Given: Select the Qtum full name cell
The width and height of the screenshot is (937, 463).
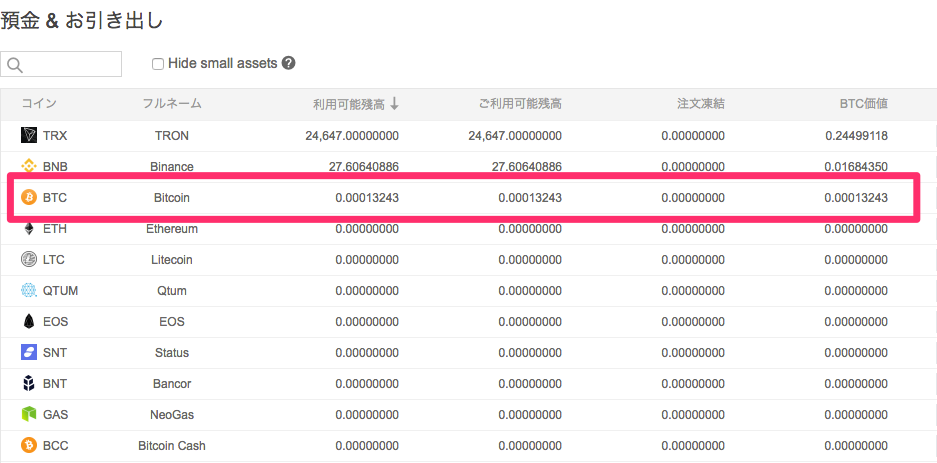Looking at the screenshot, I should 172,292.
